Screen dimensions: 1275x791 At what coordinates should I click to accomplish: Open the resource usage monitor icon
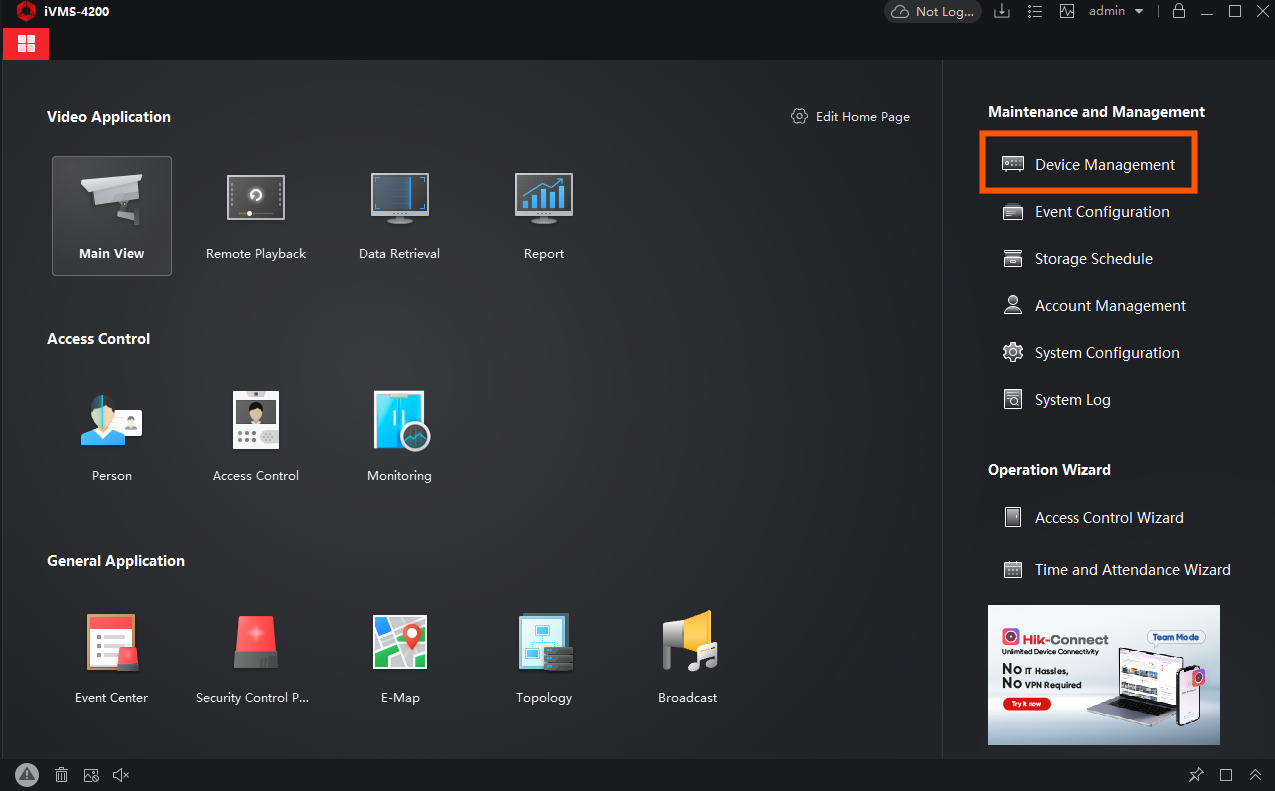pyautogui.click(x=1067, y=11)
